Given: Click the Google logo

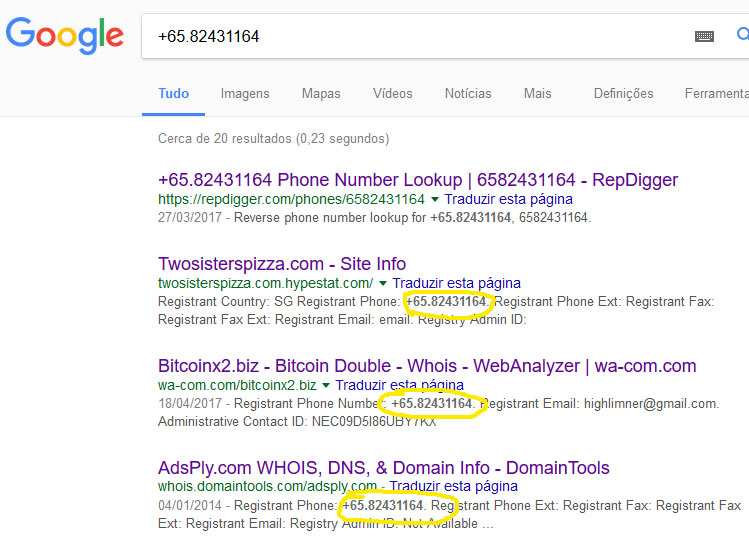Looking at the screenshot, I should pos(64,36).
